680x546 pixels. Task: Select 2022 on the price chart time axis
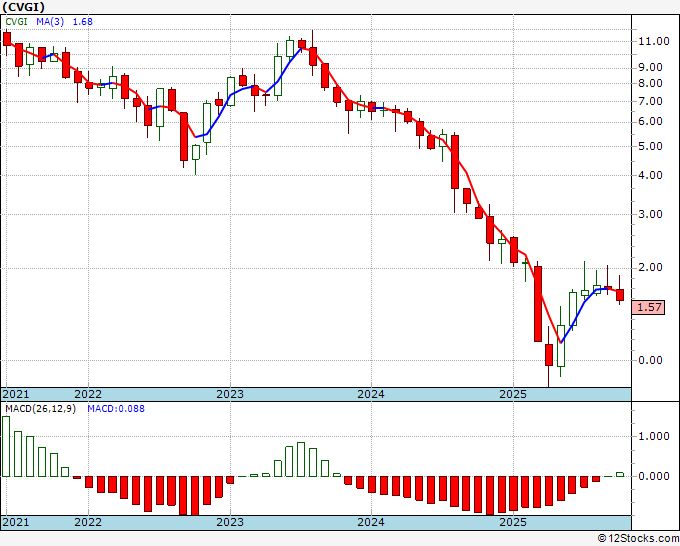pos(88,394)
